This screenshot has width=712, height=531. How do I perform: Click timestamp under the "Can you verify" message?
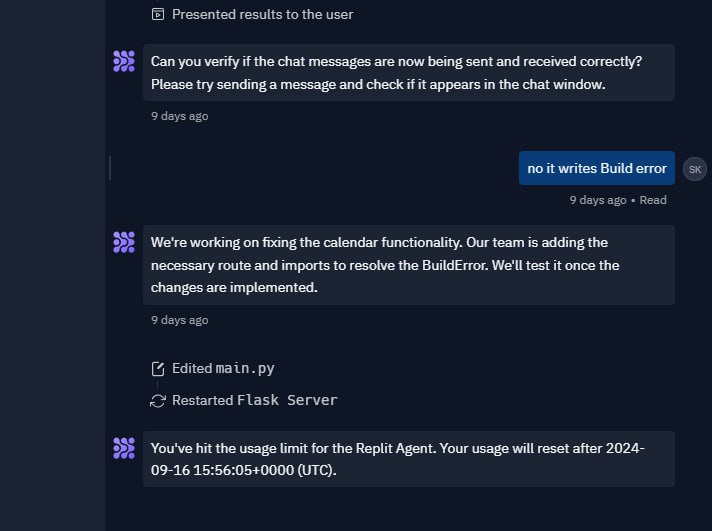[180, 116]
